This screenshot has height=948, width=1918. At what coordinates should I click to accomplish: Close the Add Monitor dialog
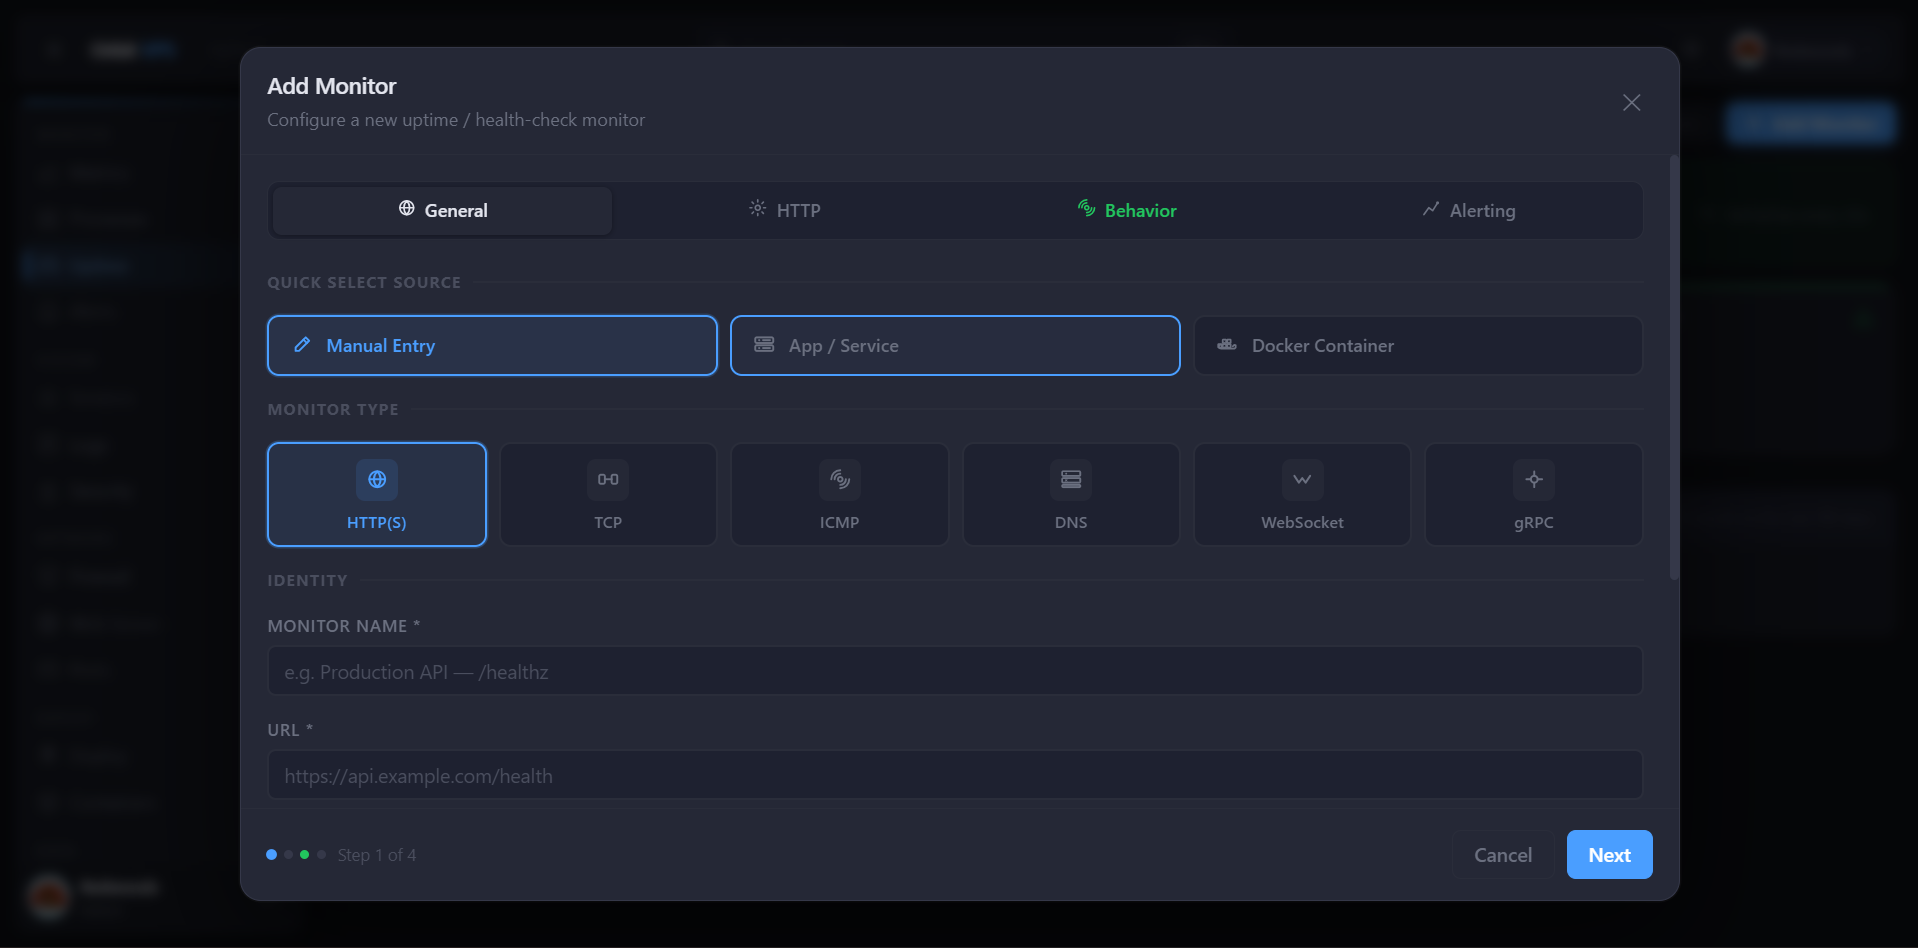[x=1631, y=102]
